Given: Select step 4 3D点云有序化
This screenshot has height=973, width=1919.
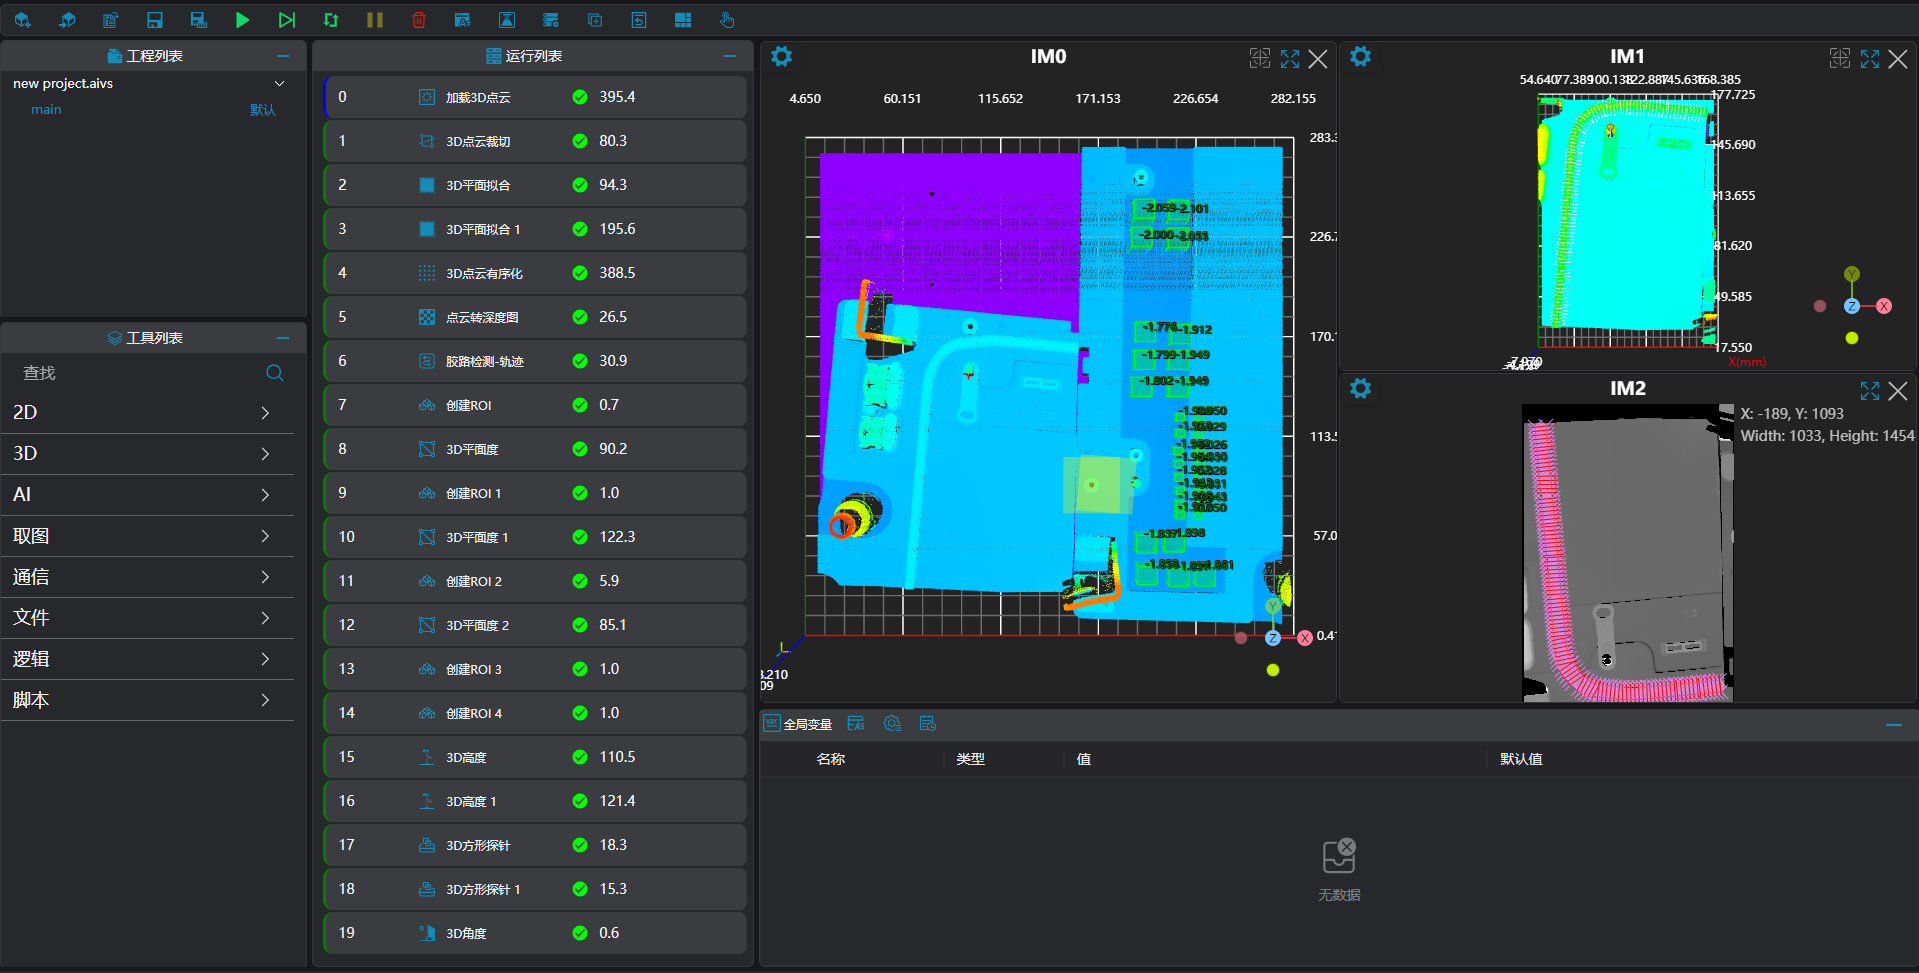Looking at the screenshot, I should [x=536, y=273].
